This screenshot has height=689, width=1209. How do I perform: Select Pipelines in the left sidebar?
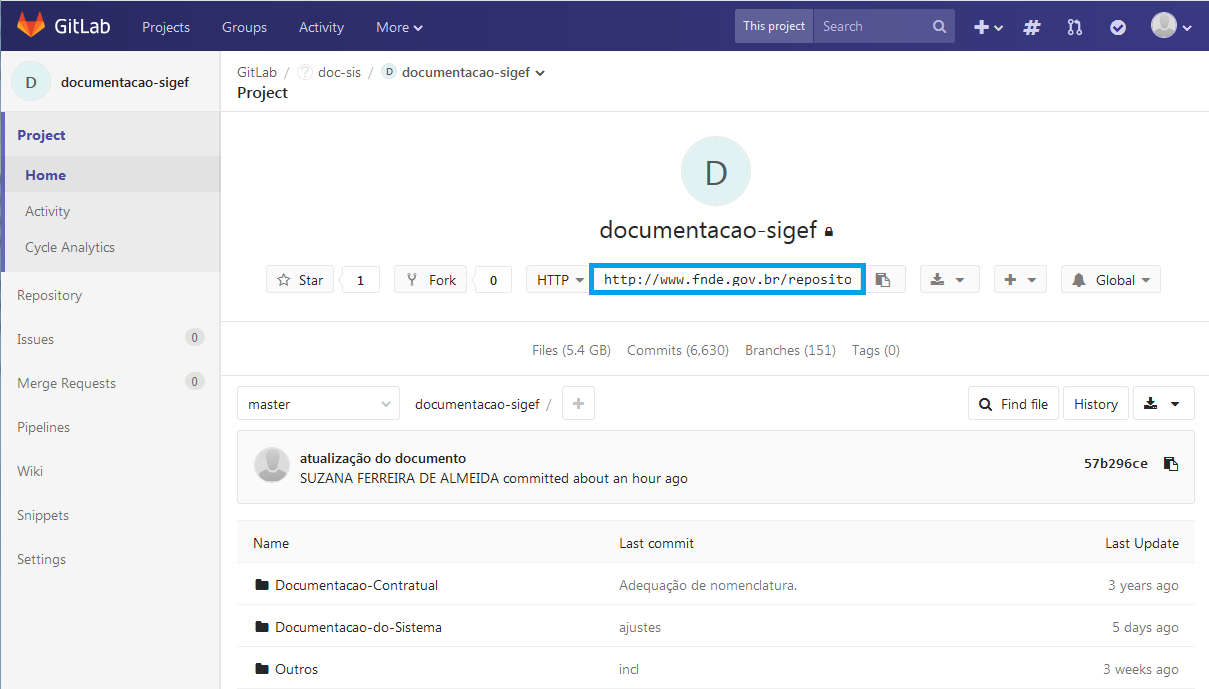43,427
